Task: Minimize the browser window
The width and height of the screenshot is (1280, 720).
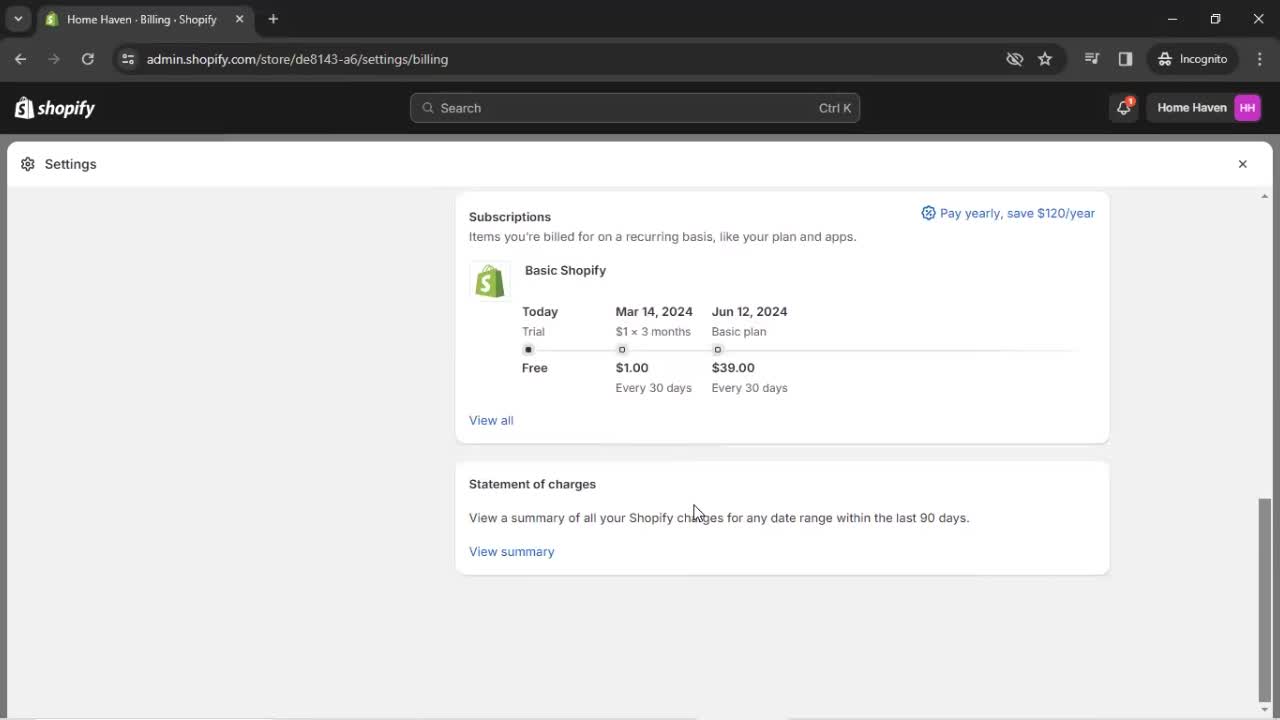Action: [1174, 19]
